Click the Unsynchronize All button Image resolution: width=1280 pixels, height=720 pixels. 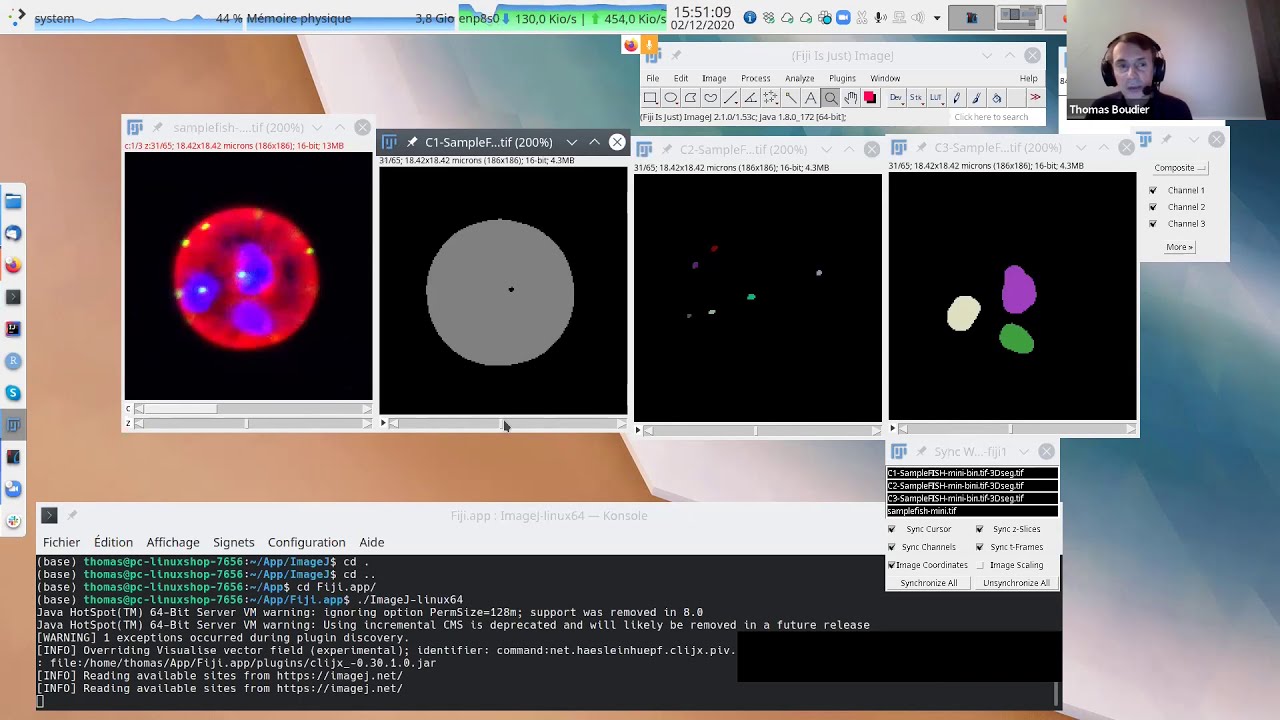[x=1016, y=583]
